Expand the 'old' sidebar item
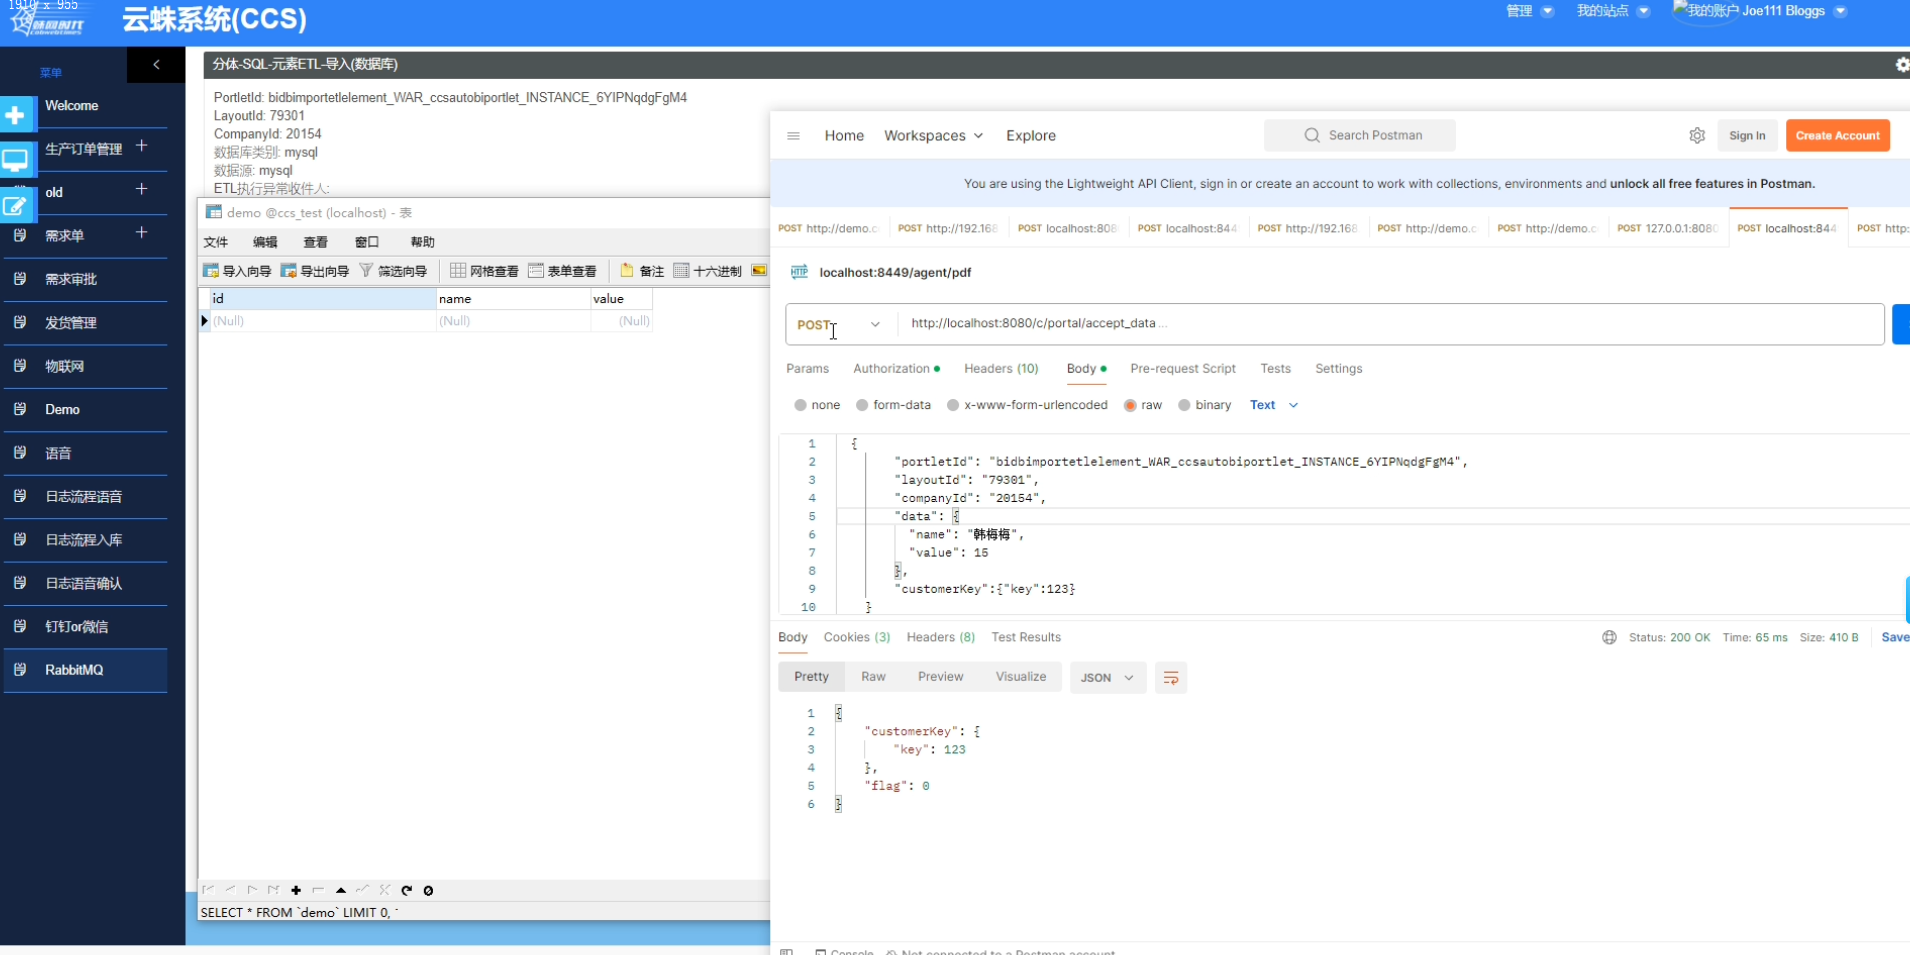 tap(142, 189)
